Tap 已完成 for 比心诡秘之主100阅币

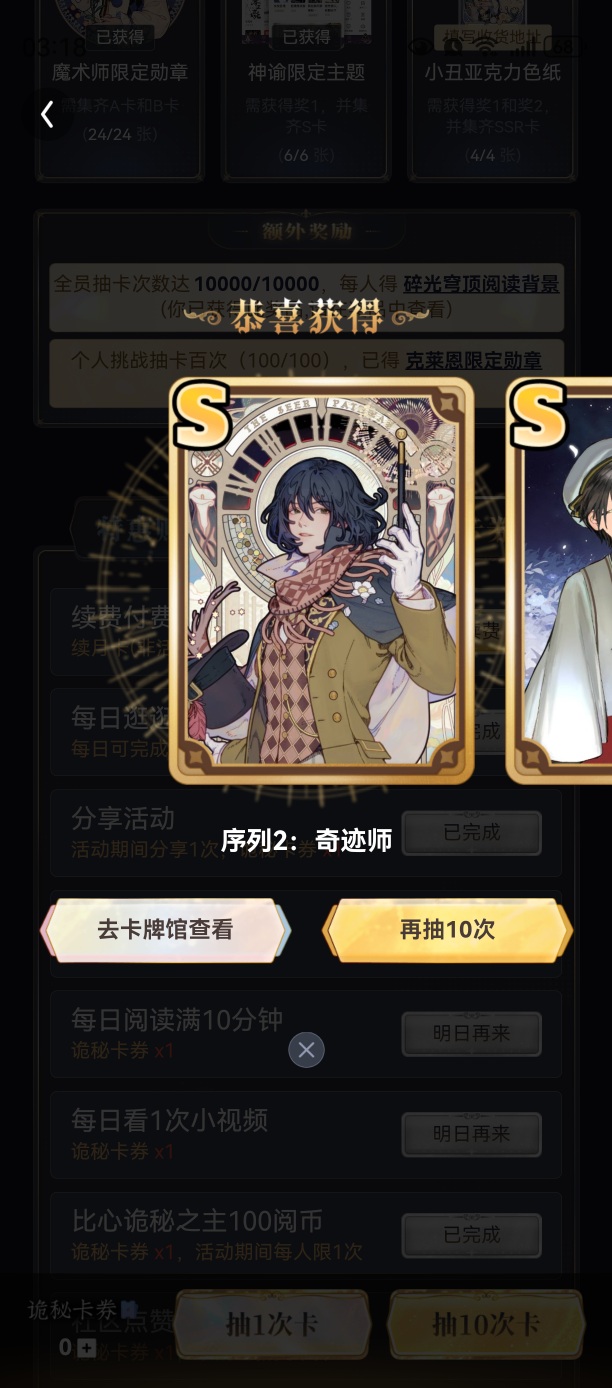(x=472, y=1235)
